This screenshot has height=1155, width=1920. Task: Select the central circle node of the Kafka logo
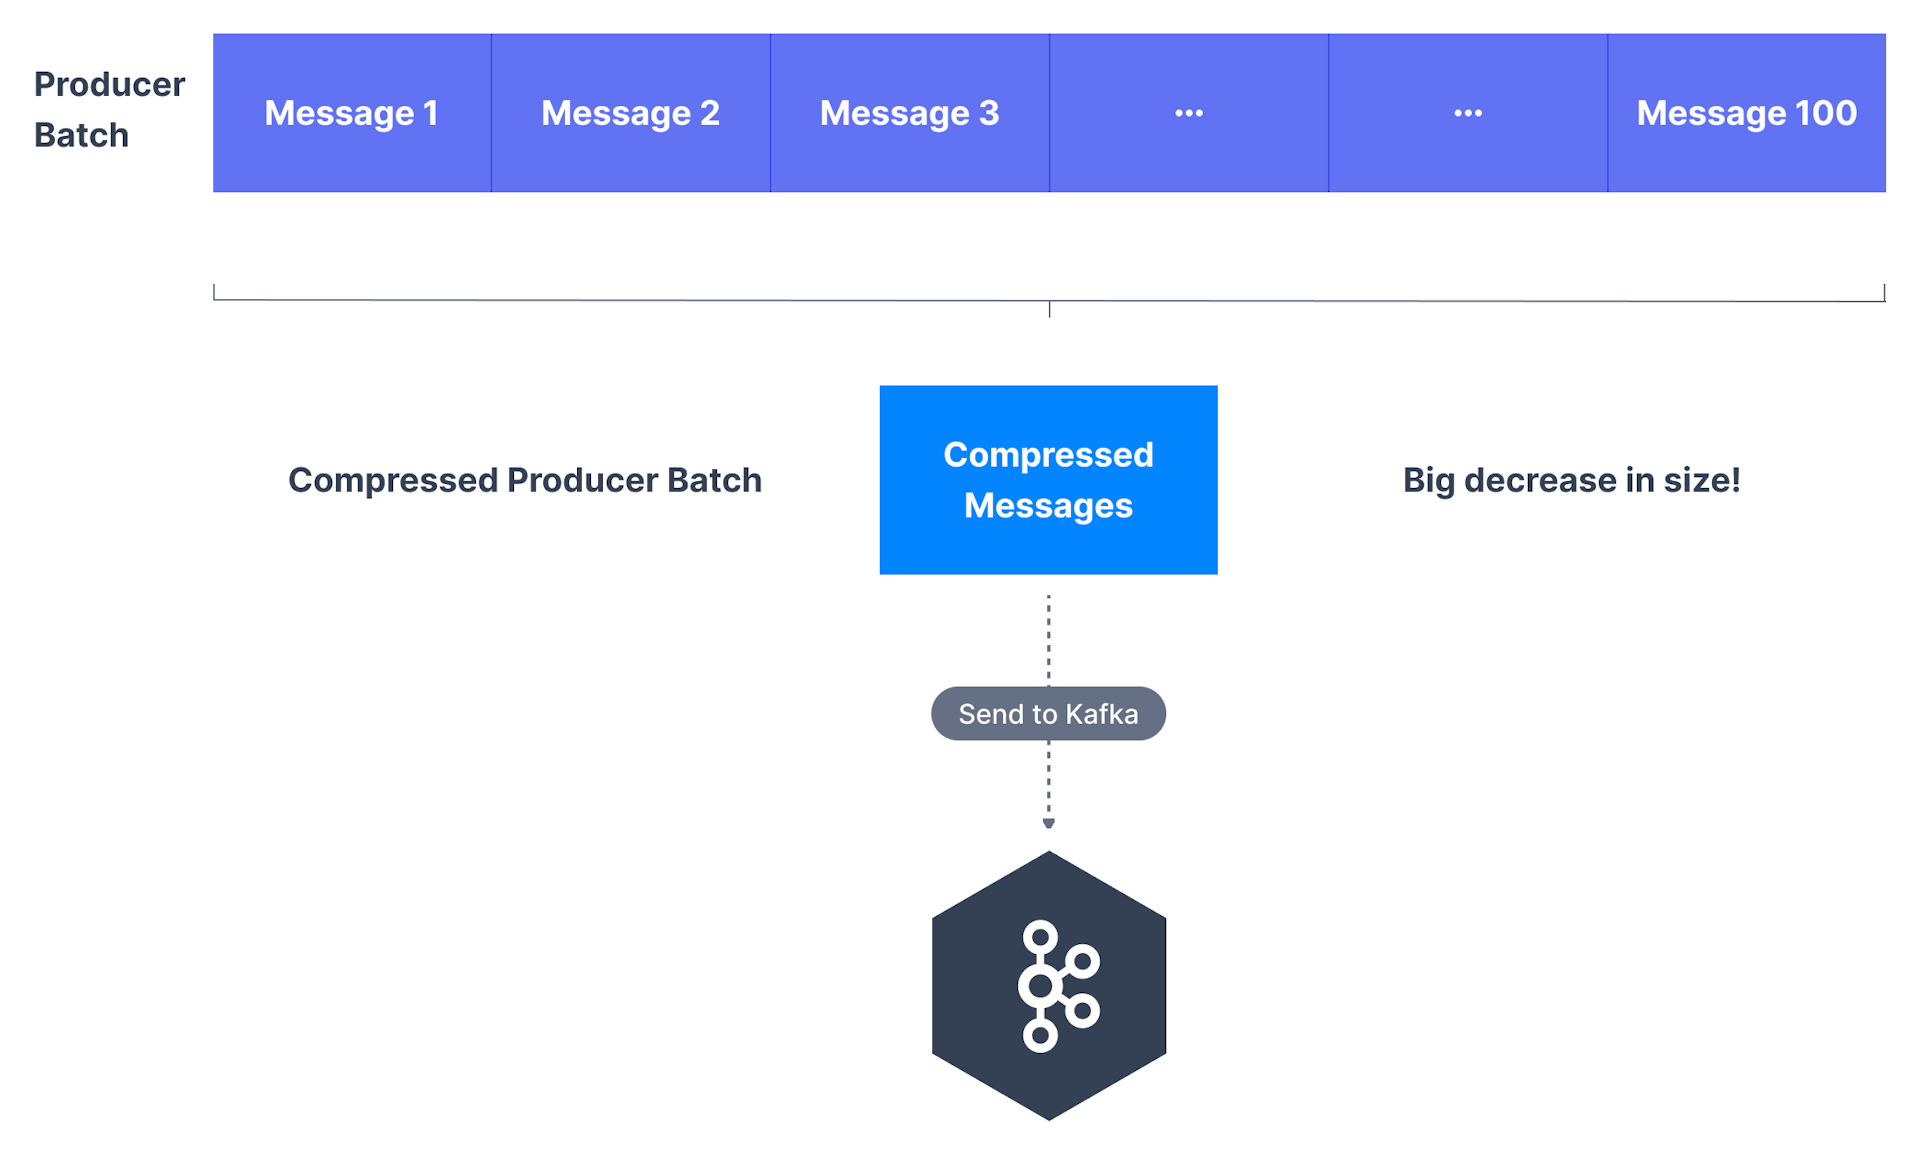pos(1040,983)
